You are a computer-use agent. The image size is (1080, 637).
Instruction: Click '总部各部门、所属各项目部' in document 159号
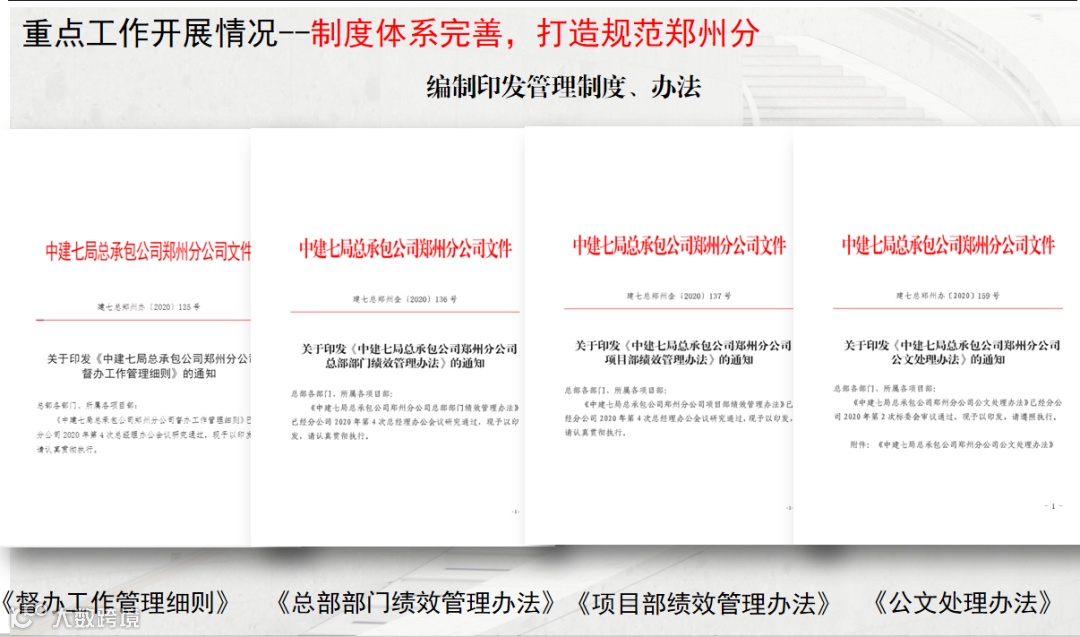click(x=885, y=388)
